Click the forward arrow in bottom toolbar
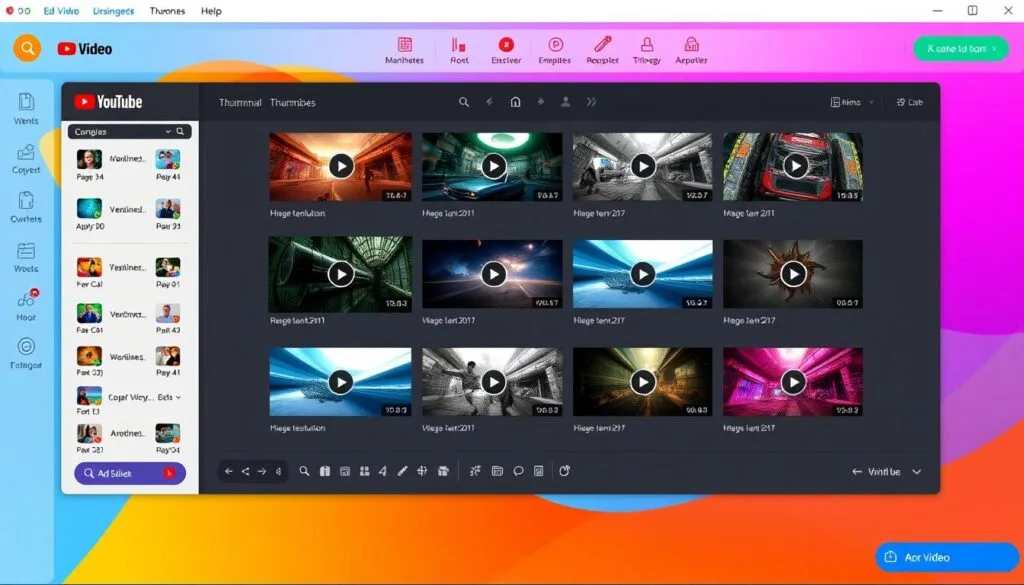 point(262,471)
